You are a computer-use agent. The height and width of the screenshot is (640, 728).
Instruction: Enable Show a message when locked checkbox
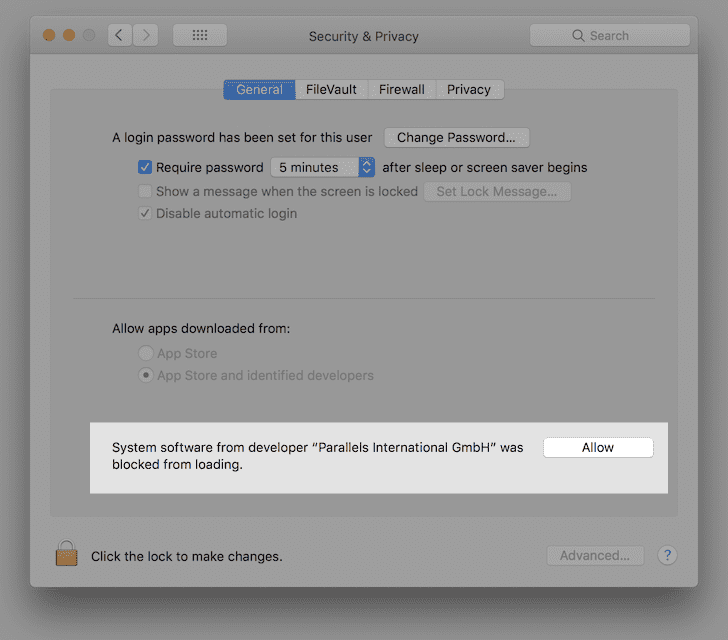145,191
